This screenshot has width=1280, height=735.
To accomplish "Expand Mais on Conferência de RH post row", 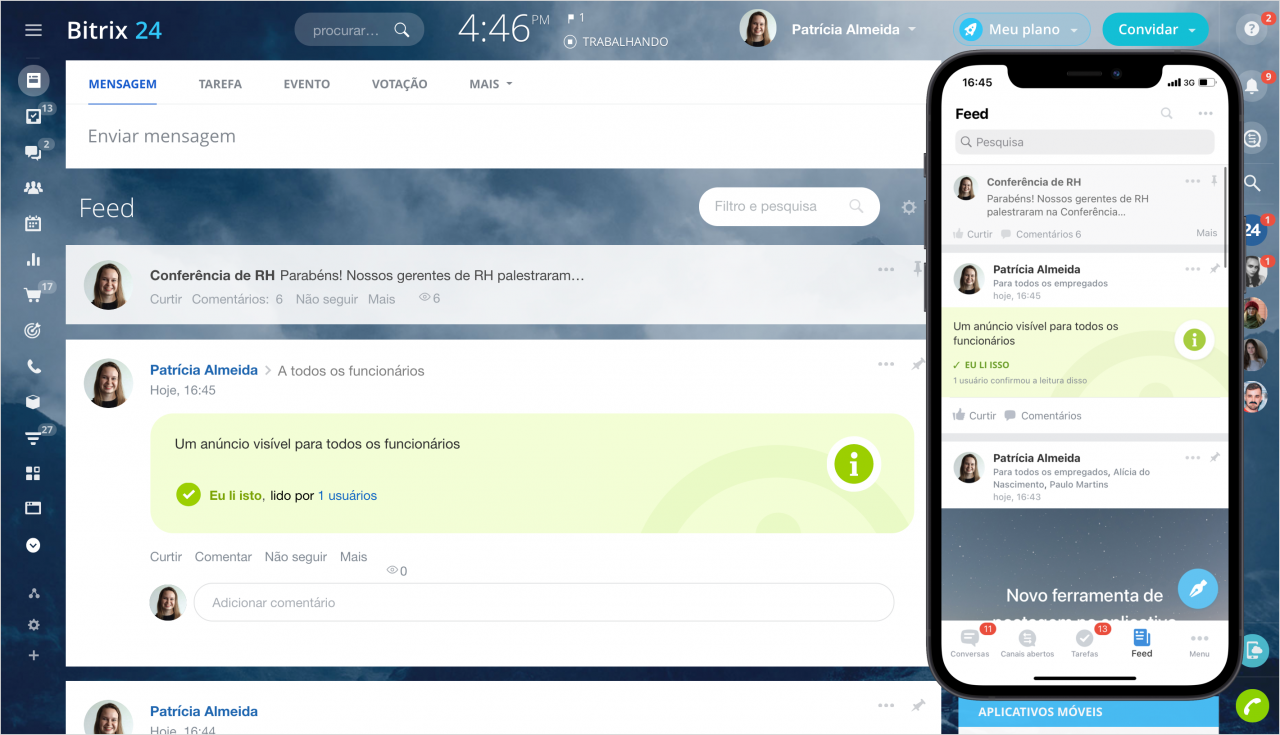I will tap(381, 299).
